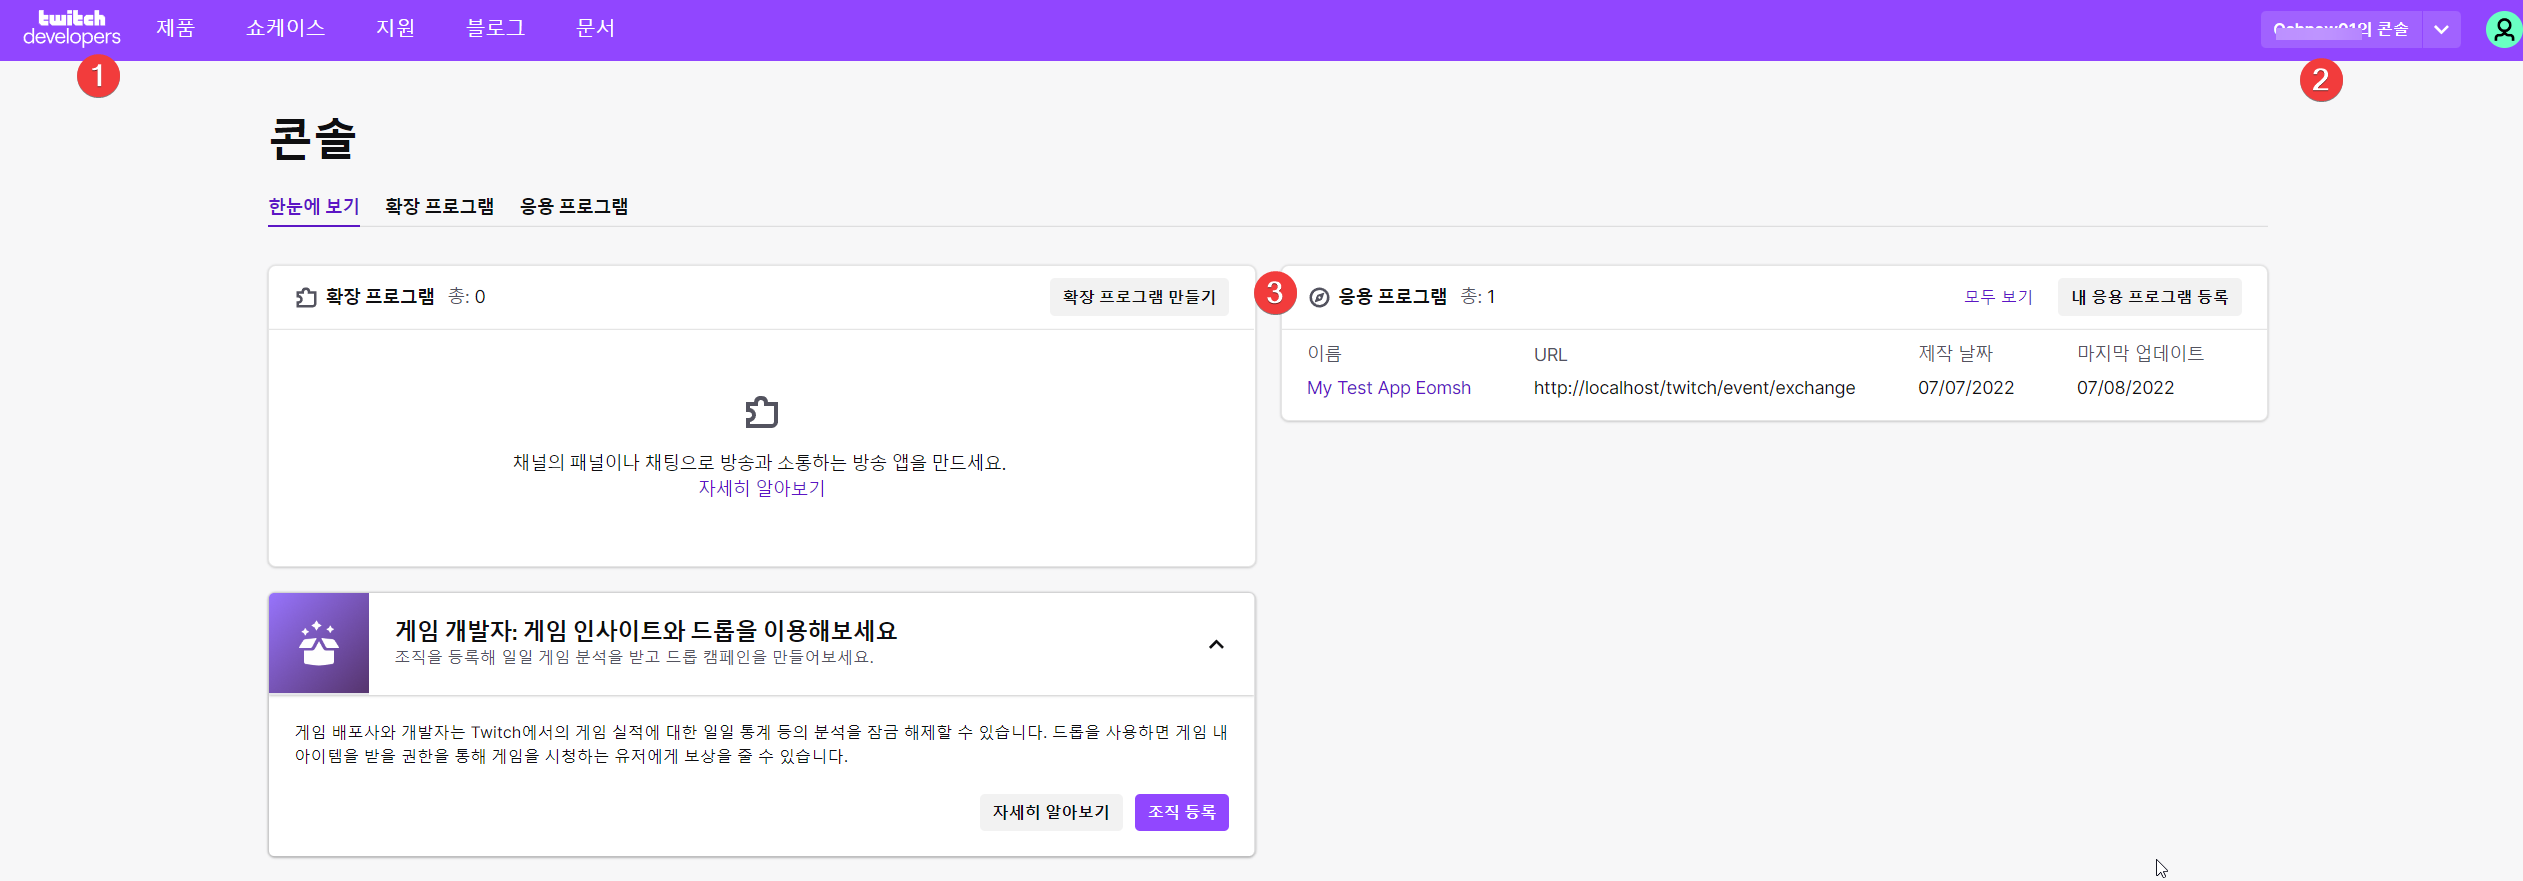Click the 채널의 패널이나 채팅 description text

coord(760,463)
